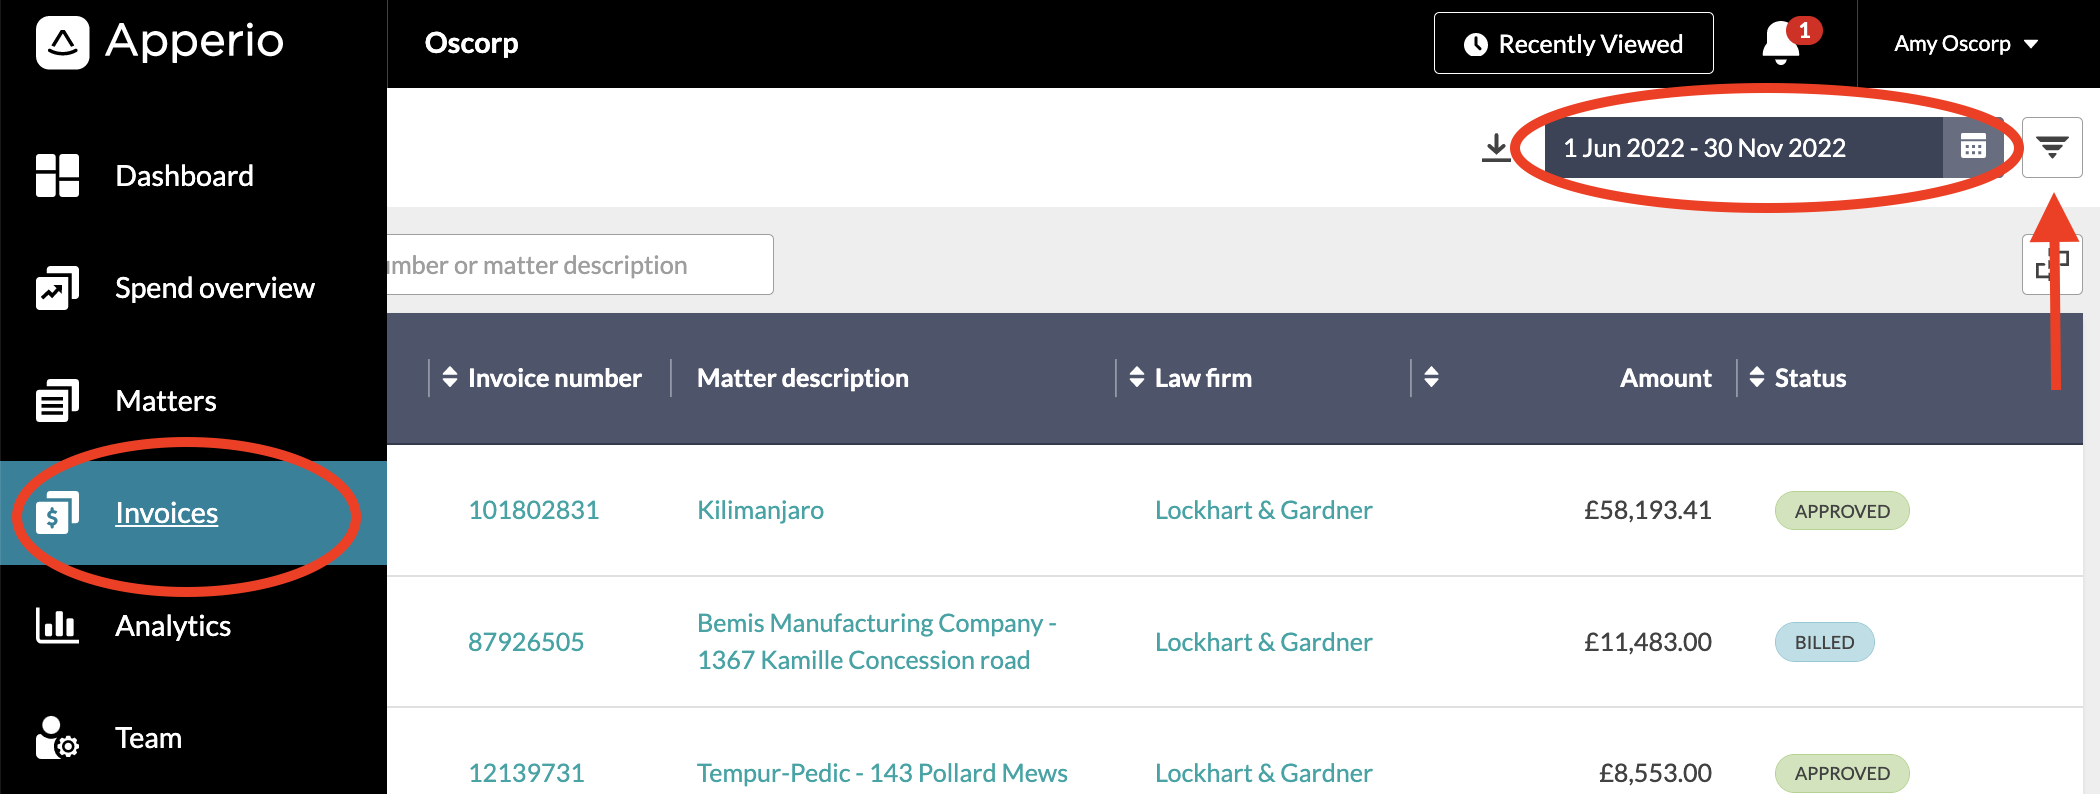Click APPROVED status in the Tempur-Pedic row
The height and width of the screenshot is (794, 2100).
1842,773
